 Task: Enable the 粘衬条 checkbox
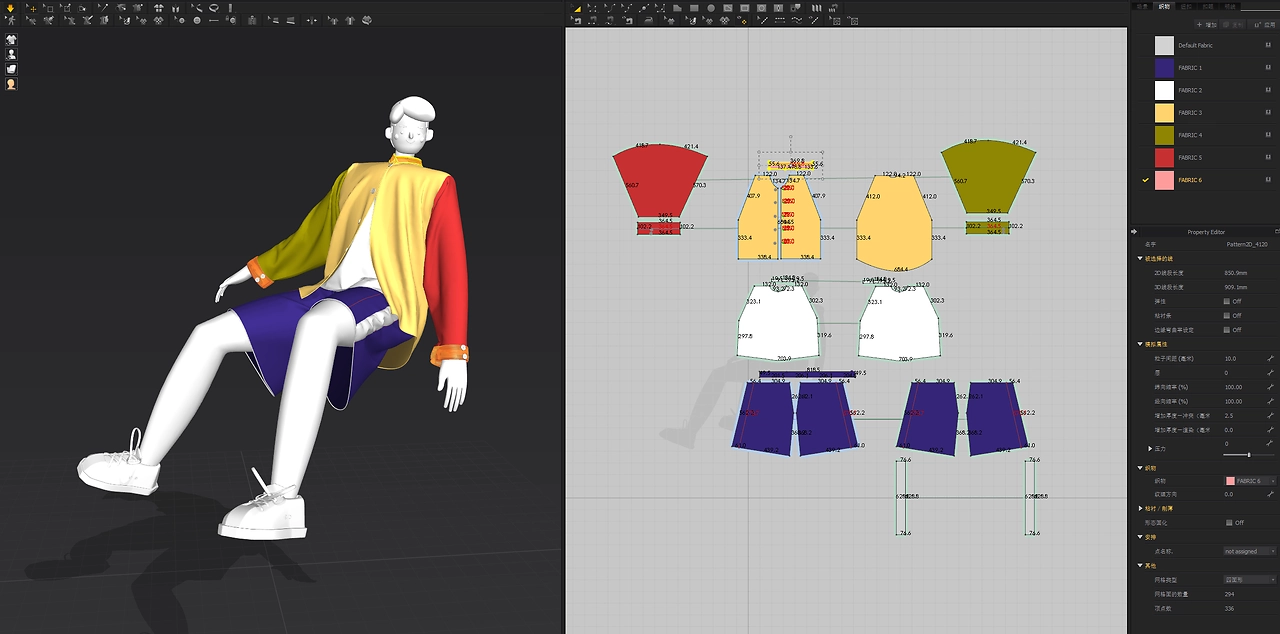pos(1227,315)
